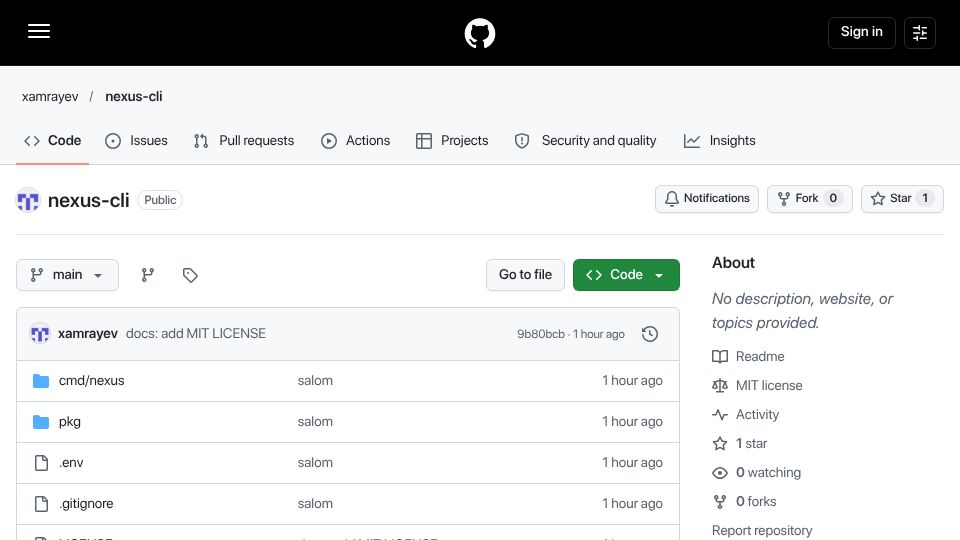Open xamrayev author link in commit row
Screen dimensions: 960x540
click(x=88, y=334)
